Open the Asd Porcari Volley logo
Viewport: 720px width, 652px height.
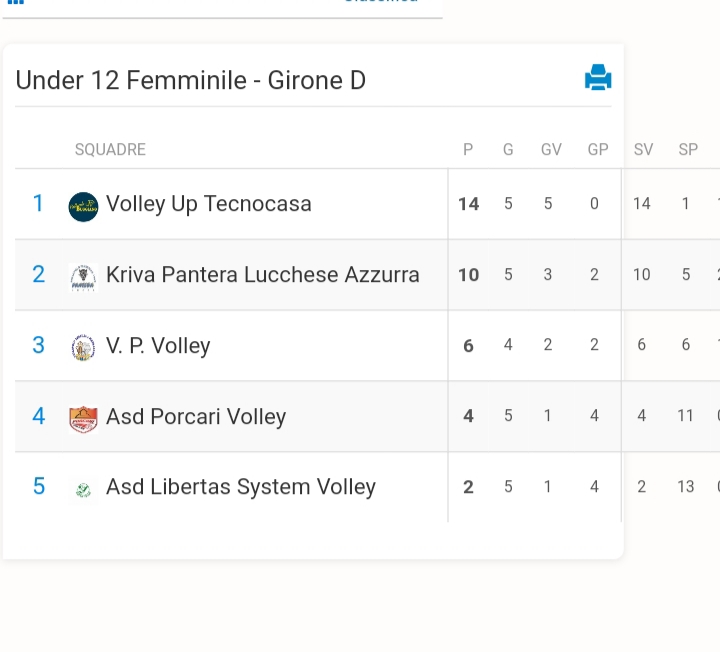coord(83,419)
